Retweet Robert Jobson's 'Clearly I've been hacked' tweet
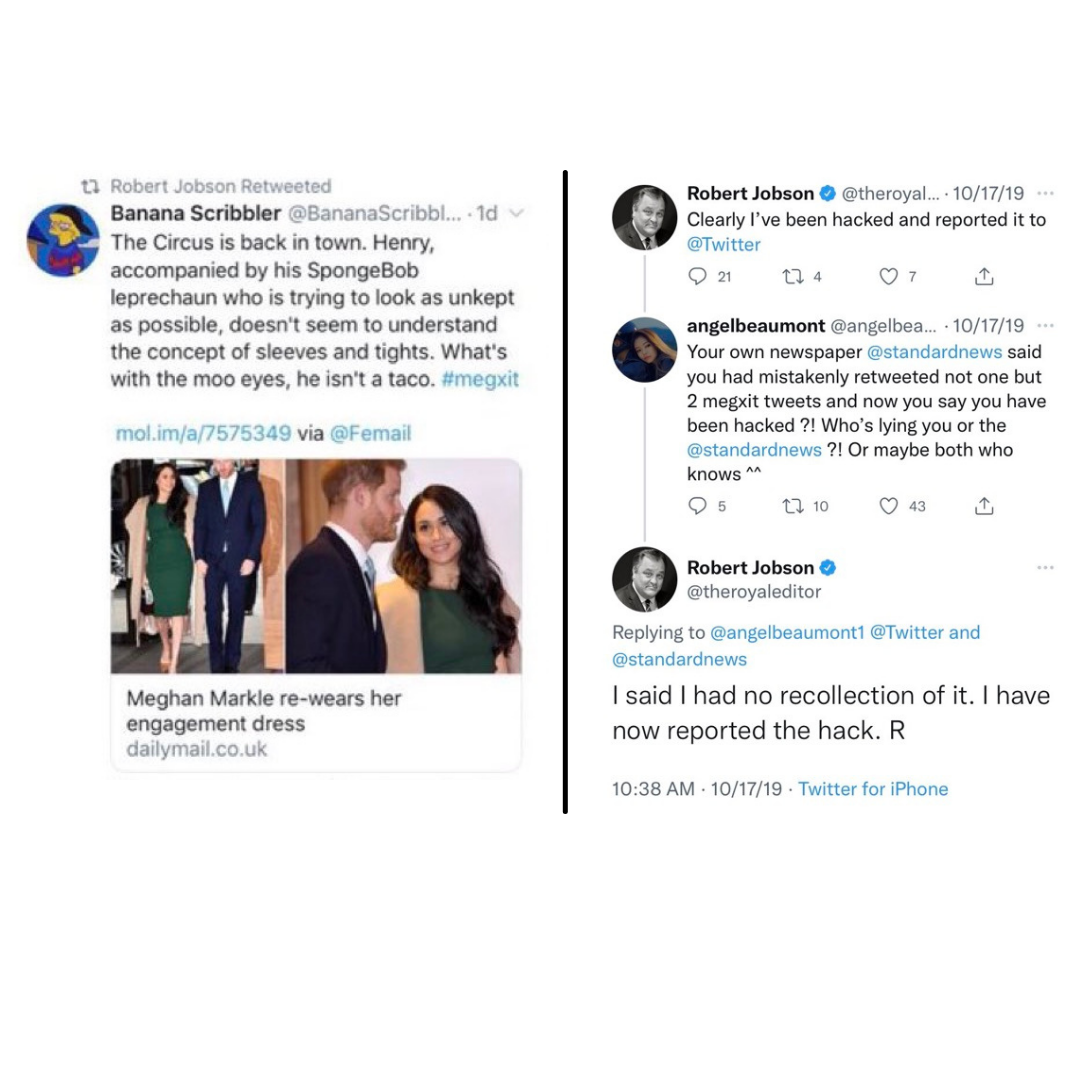 [x=792, y=277]
